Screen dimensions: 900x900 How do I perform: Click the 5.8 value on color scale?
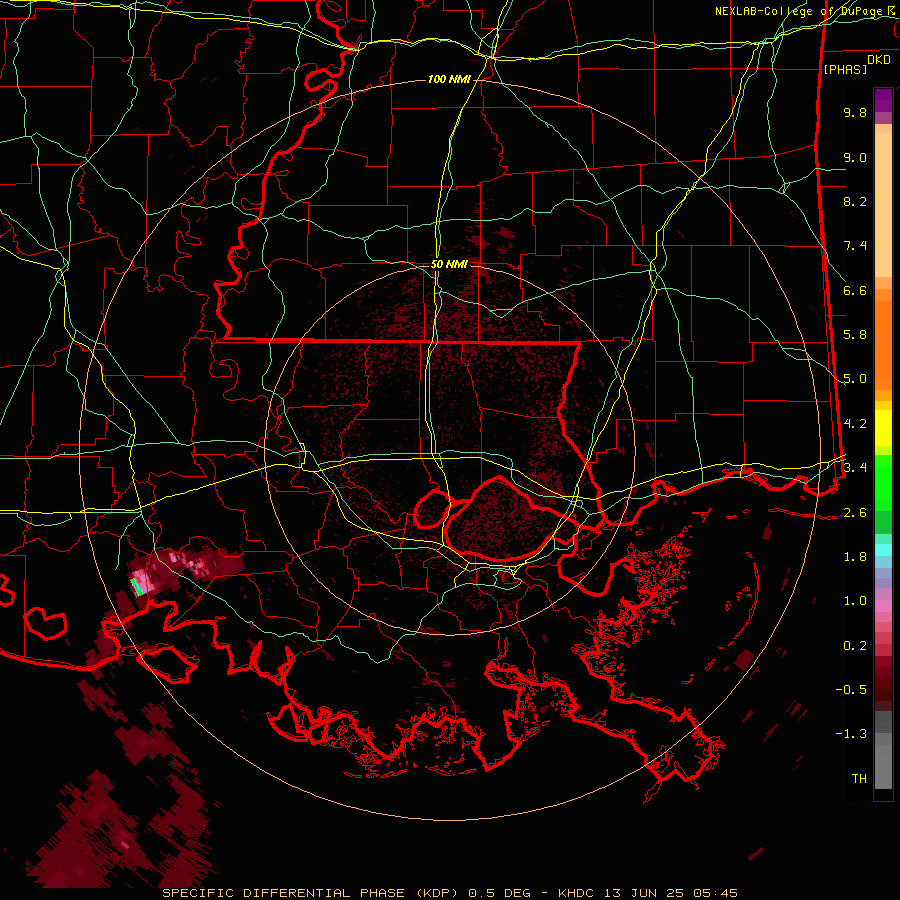(x=855, y=335)
